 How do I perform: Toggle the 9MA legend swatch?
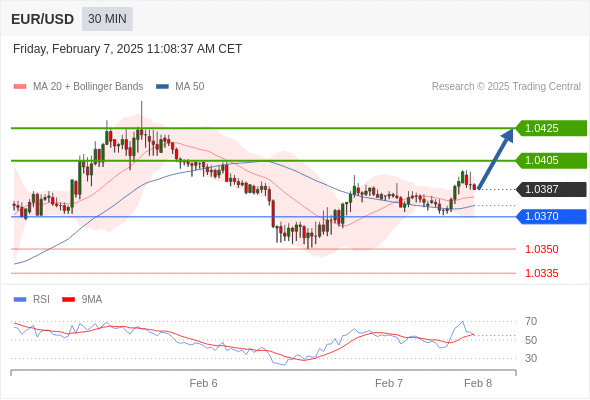(x=68, y=300)
